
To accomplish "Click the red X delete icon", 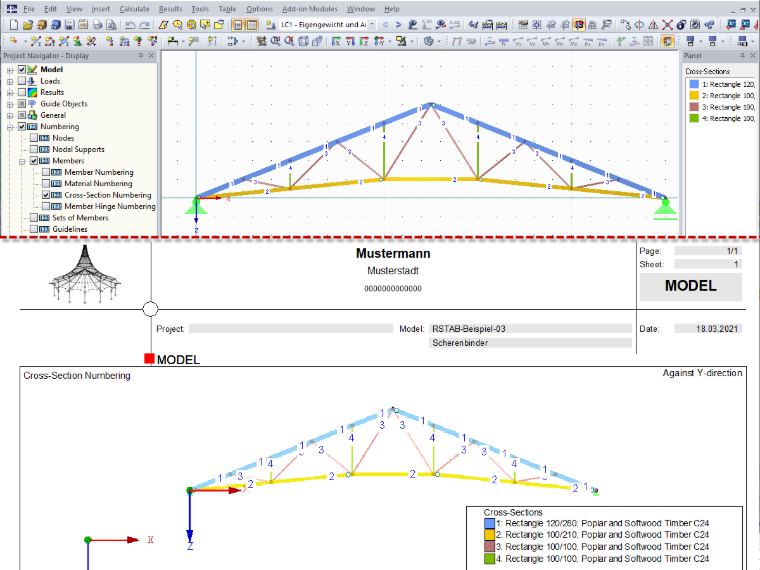I will click(x=667, y=25).
